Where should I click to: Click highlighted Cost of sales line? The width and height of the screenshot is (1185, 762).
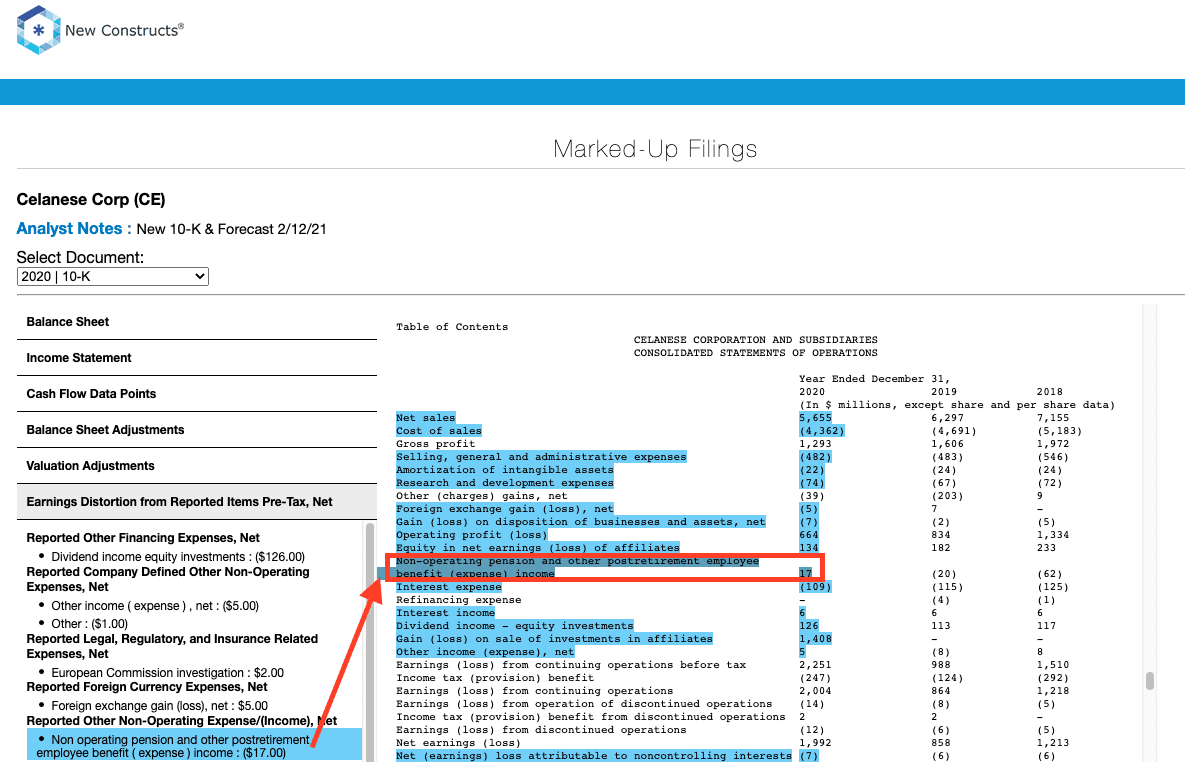438,431
